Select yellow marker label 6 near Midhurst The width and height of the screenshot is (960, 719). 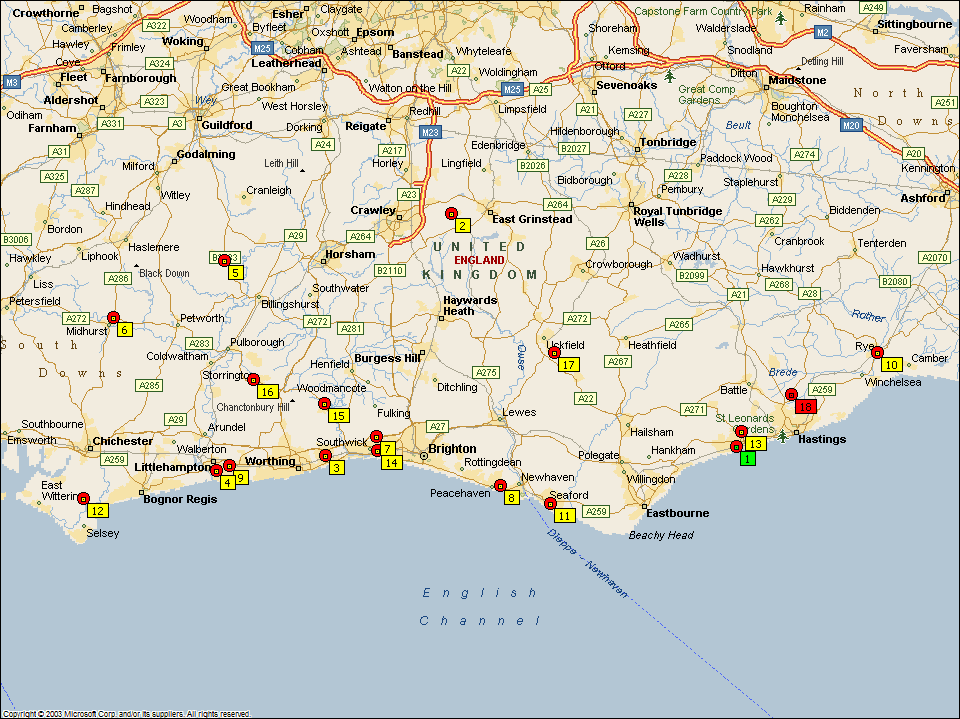point(125,330)
